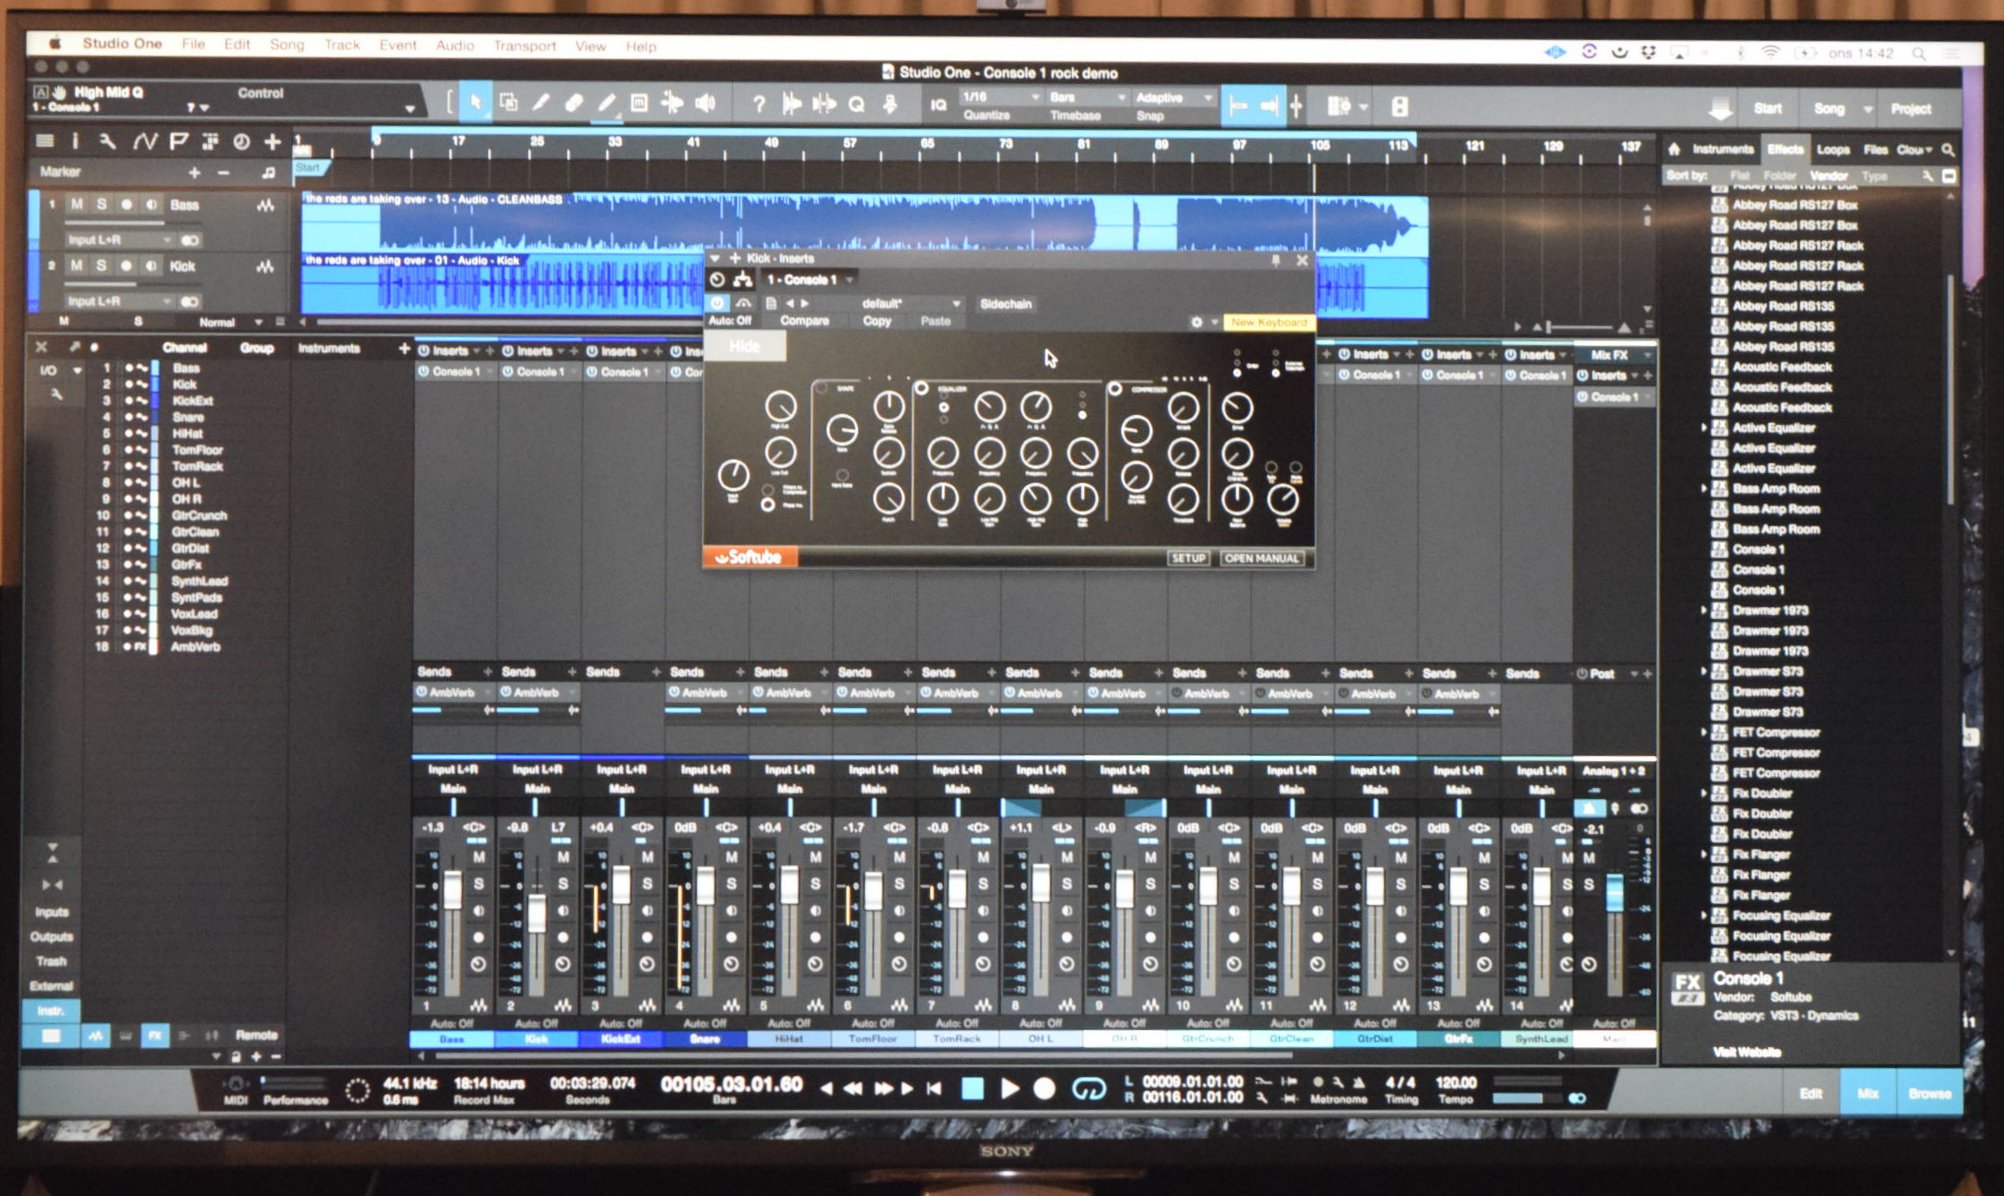Open the Inspector 'i' icon
This screenshot has width=2004, height=1196.
pyautogui.click(x=75, y=142)
